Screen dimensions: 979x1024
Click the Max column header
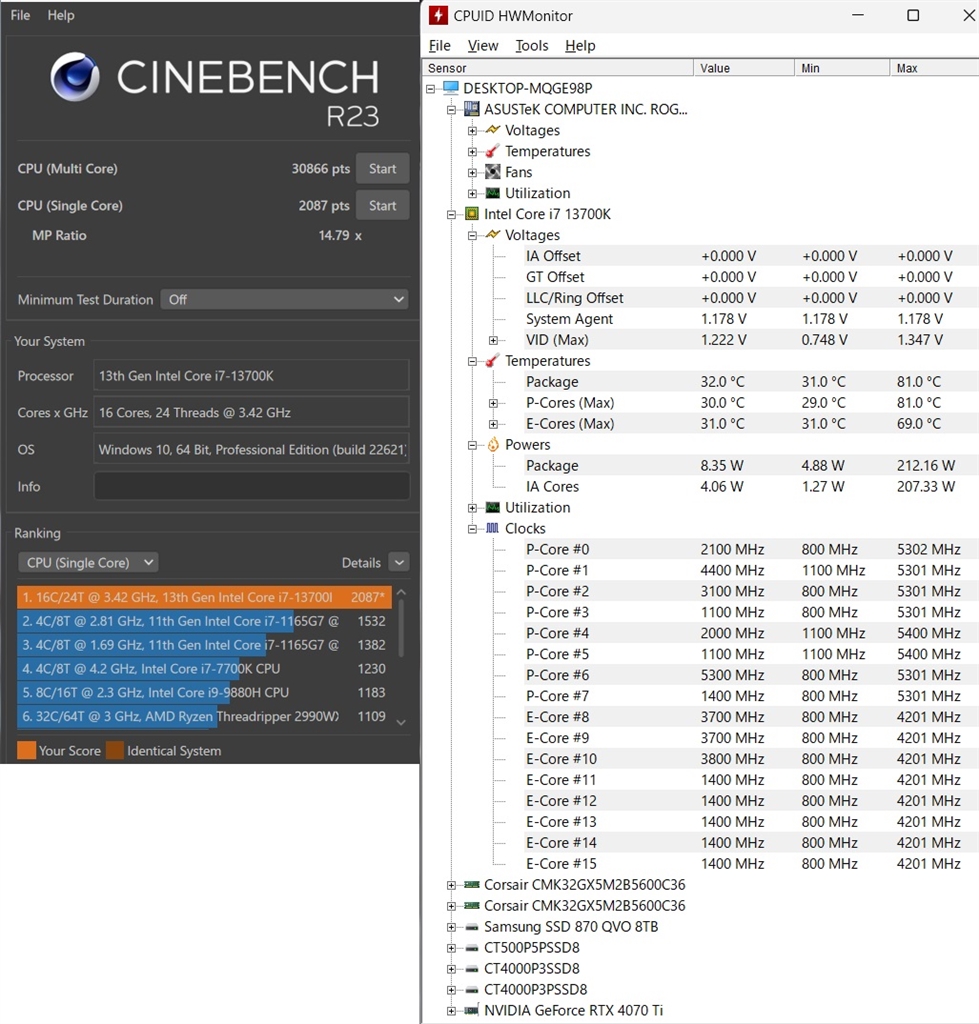[934, 68]
